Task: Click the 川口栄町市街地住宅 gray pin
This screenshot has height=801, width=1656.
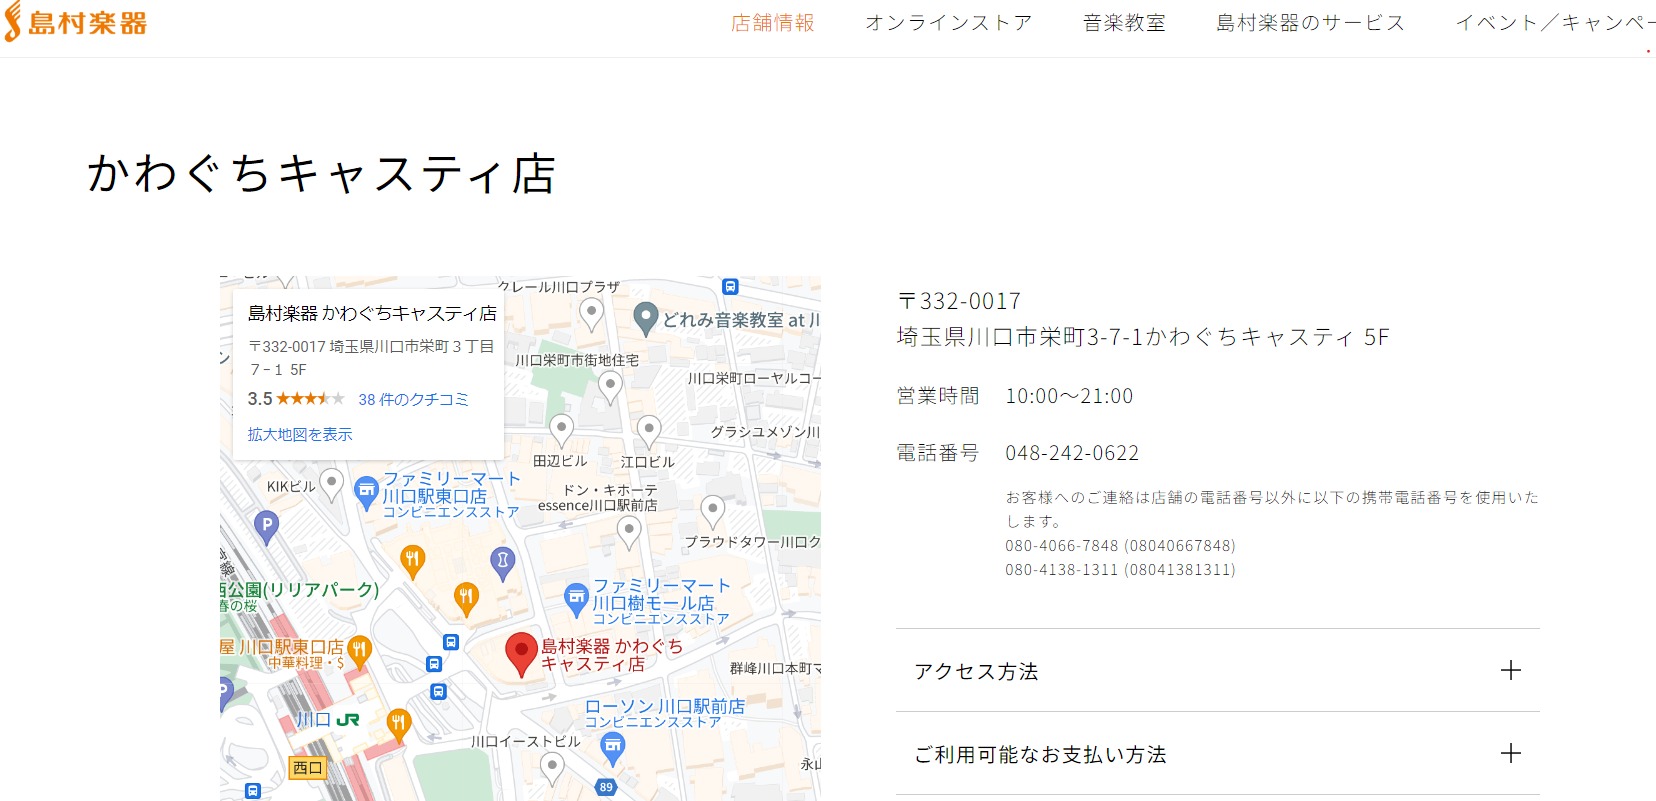Action: tap(610, 386)
